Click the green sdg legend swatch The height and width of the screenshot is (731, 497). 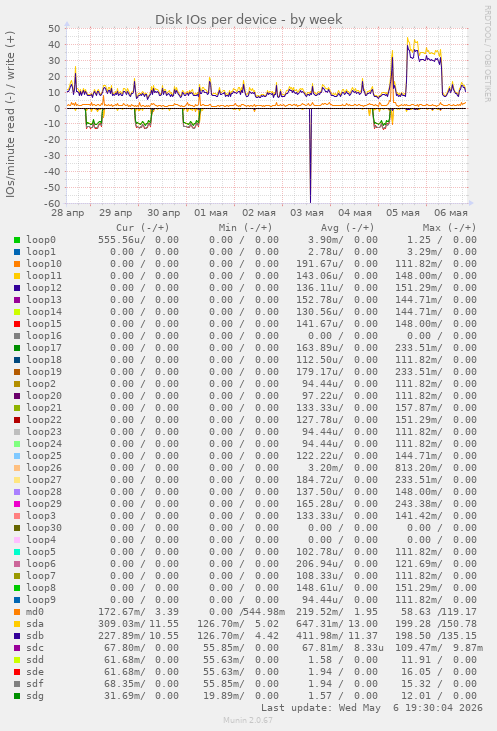point(17,696)
